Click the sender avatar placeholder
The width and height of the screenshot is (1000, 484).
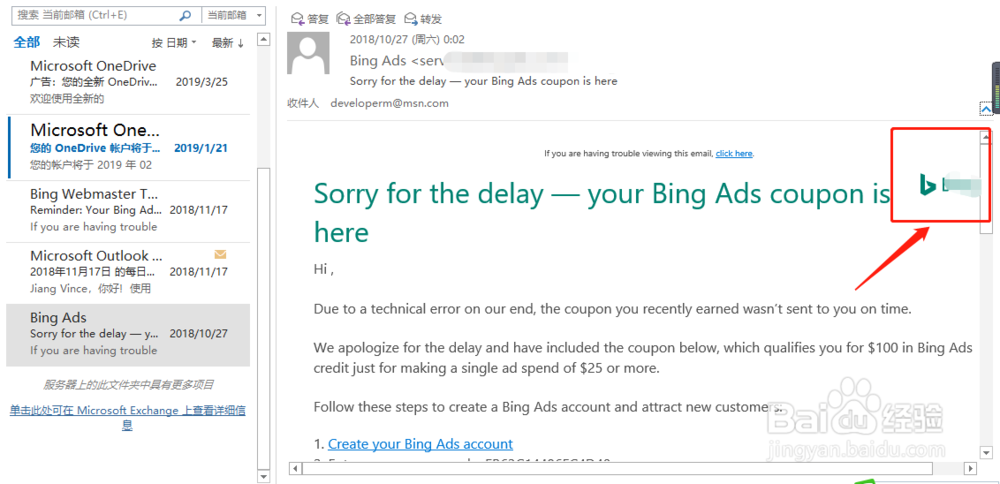(x=308, y=54)
